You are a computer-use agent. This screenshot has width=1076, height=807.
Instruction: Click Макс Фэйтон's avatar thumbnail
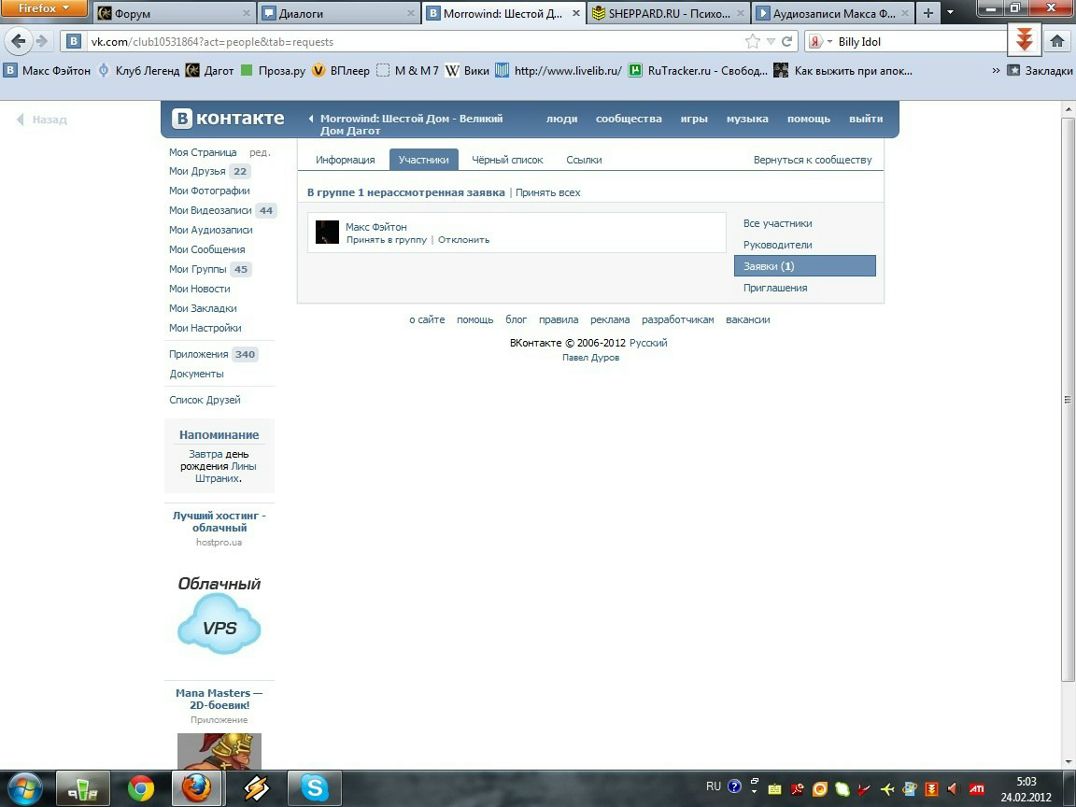click(327, 232)
